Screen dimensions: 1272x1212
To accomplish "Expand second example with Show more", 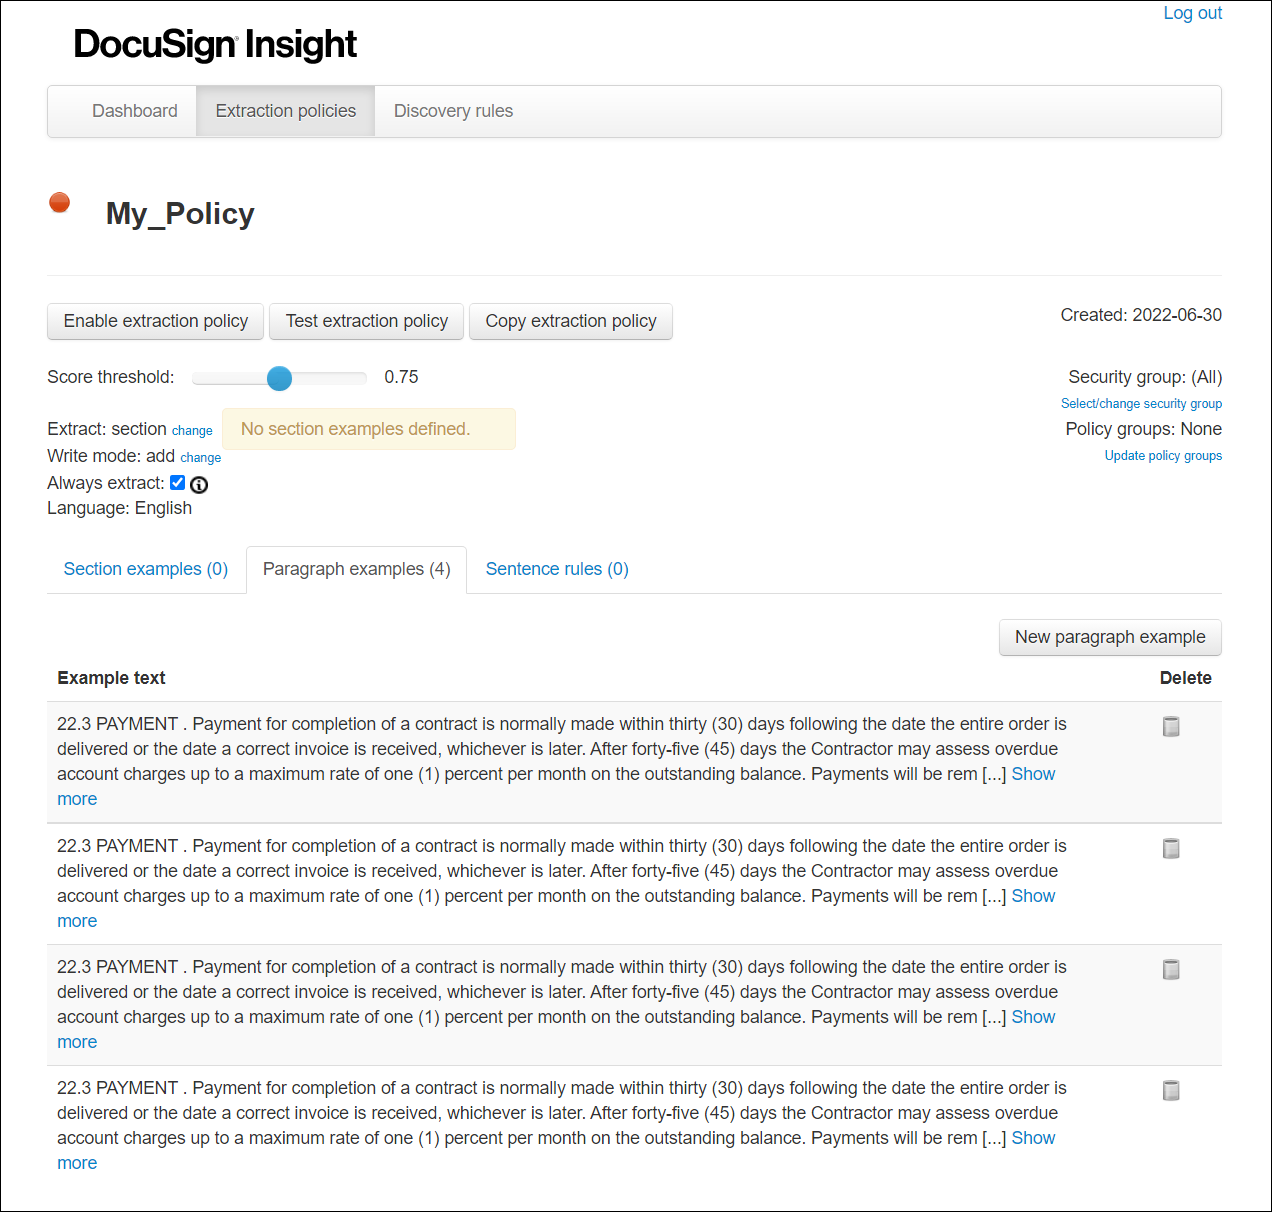I will coord(1033,896).
